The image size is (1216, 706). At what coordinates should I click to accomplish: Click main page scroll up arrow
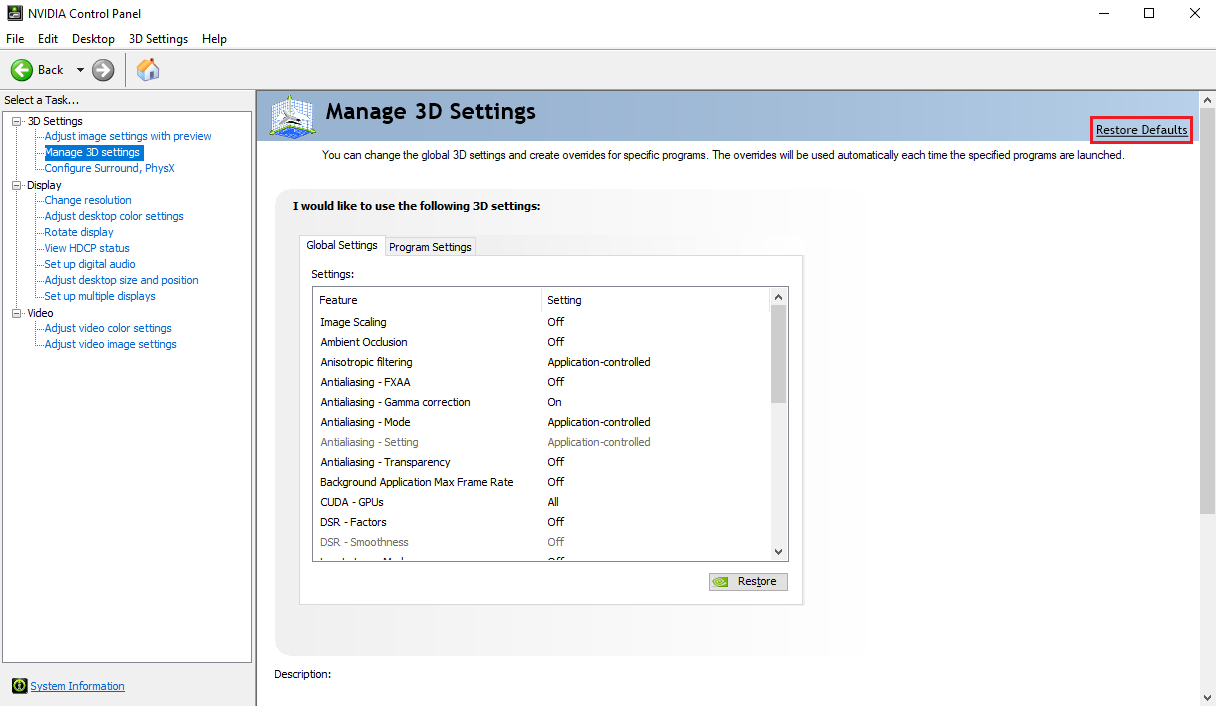(1207, 100)
